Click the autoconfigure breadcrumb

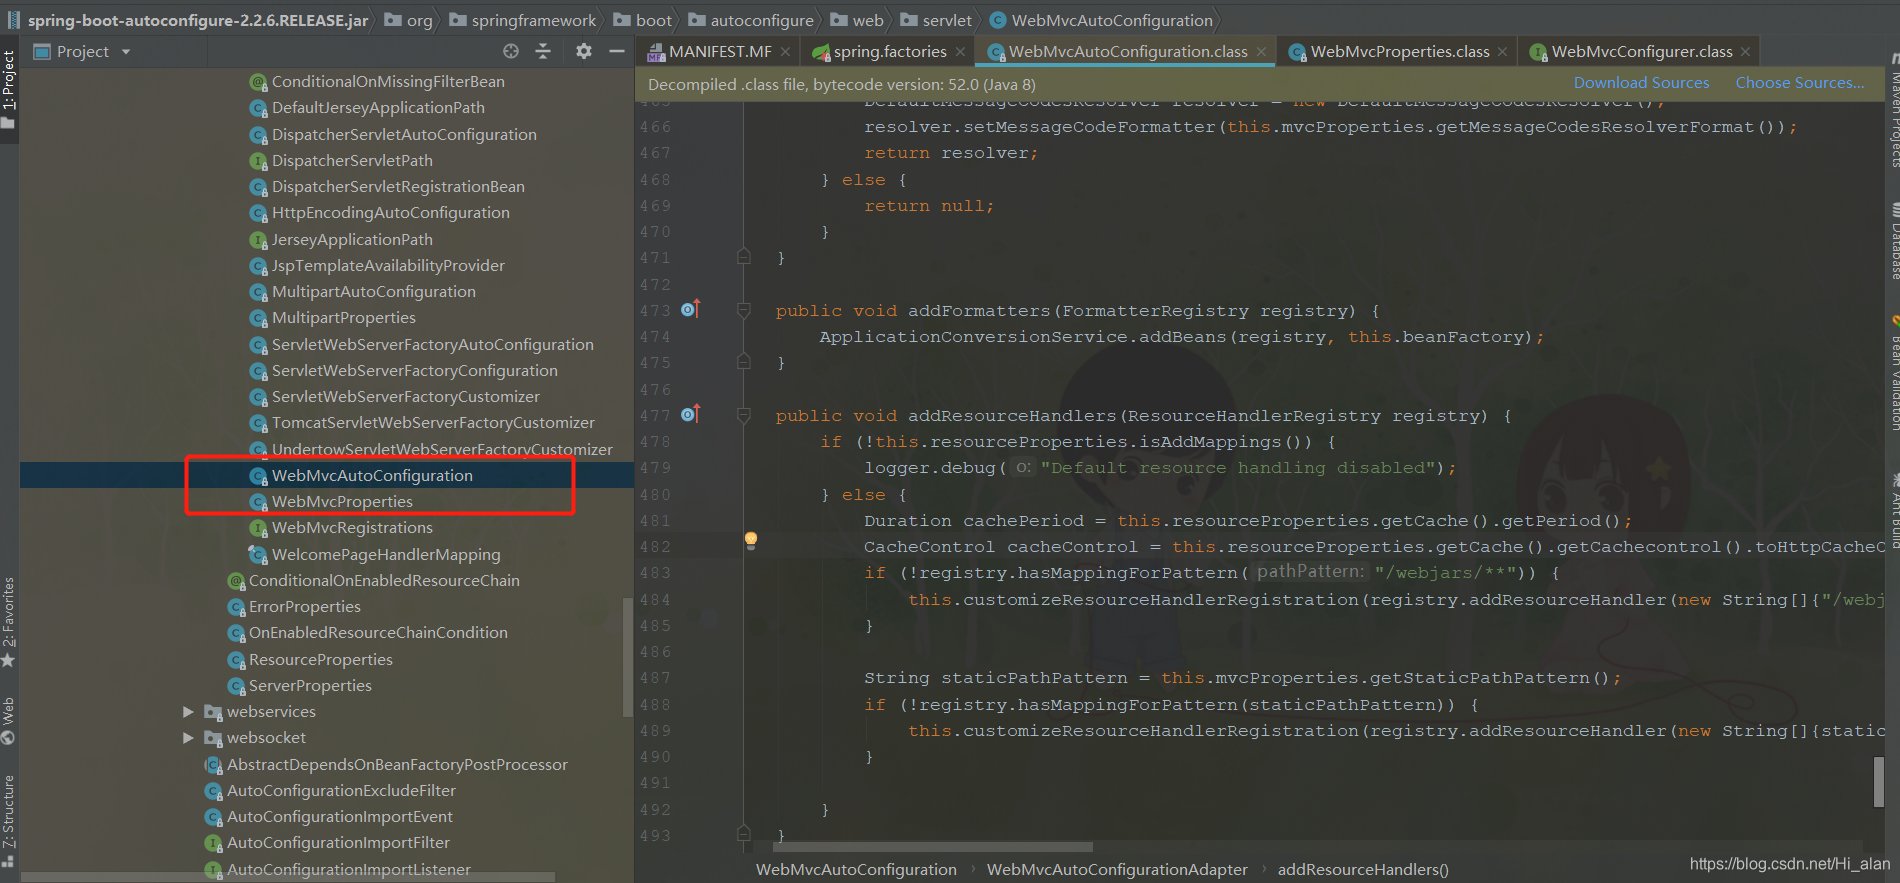762,20
